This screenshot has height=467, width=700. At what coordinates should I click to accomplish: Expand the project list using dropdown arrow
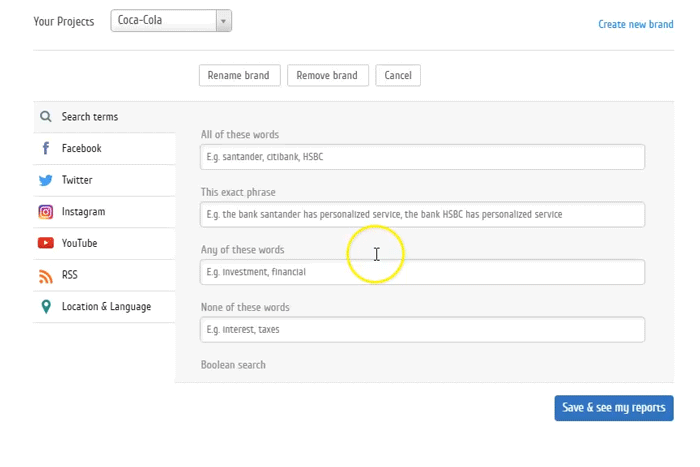223,21
